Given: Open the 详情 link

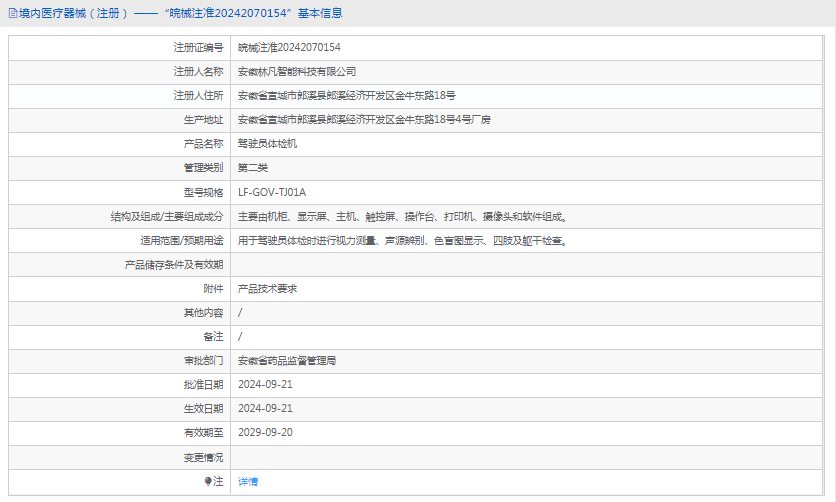Looking at the screenshot, I should 248,481.
